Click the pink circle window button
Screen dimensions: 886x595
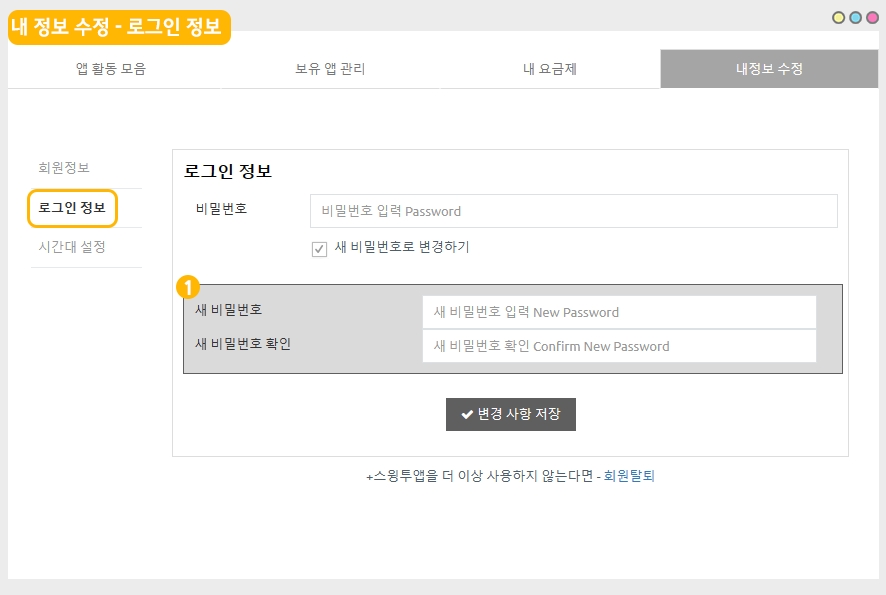[x=871, y=18]
